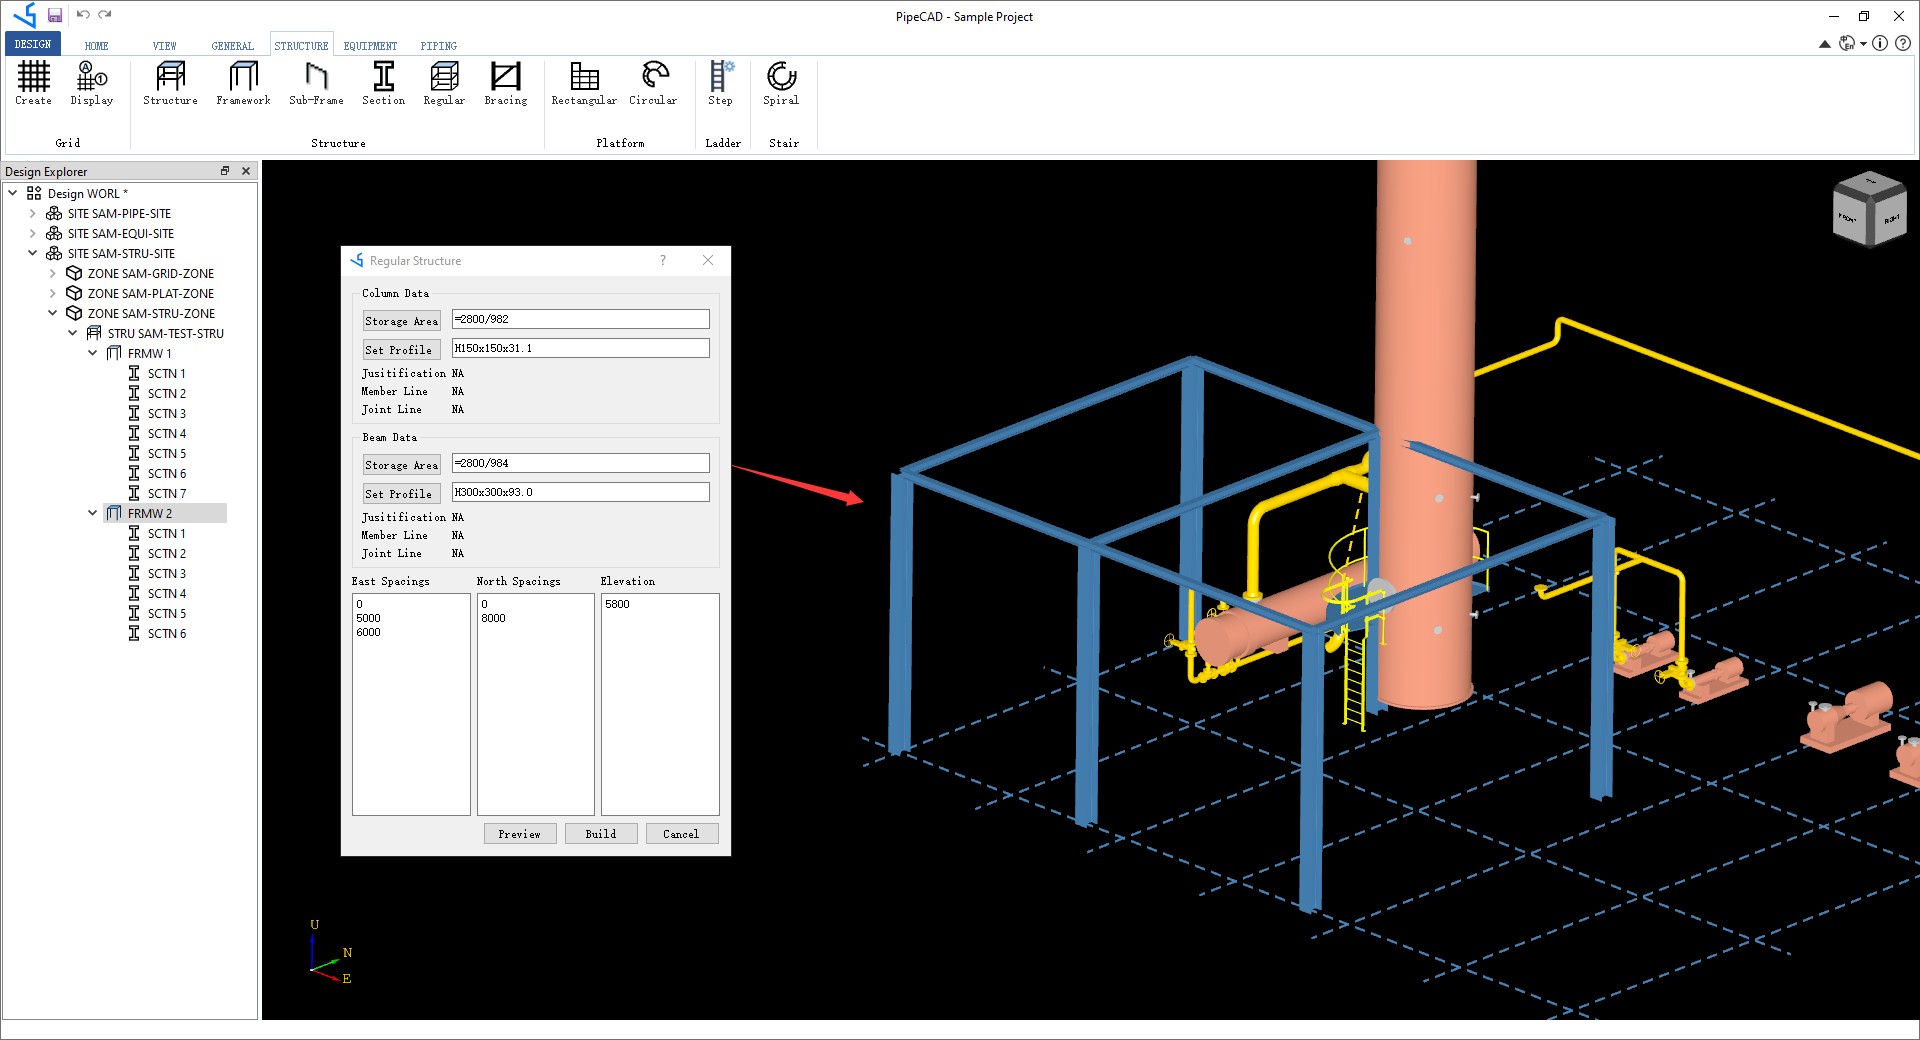Open the Bracing tool
Screen dimensions: 1920x1040
pos(506,85)
